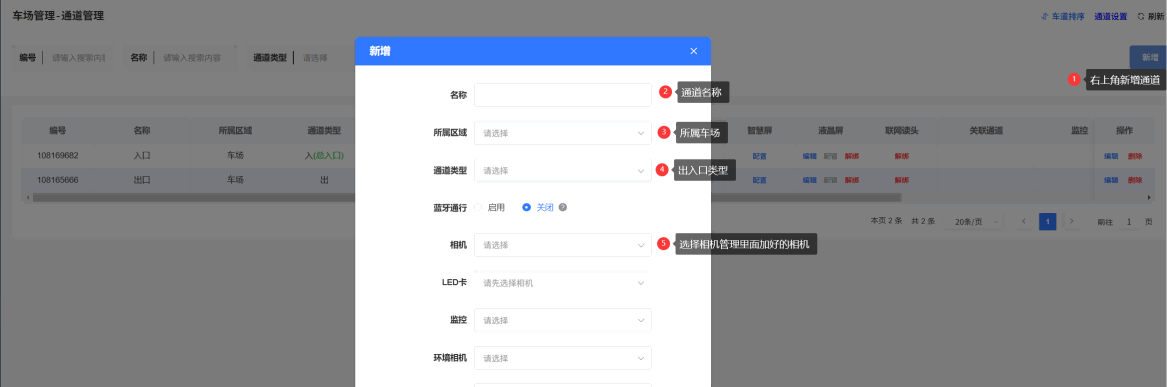Click the 智慧屏 column header
1167x387 pixels.
pyautogui.click(x=759, y=130)
